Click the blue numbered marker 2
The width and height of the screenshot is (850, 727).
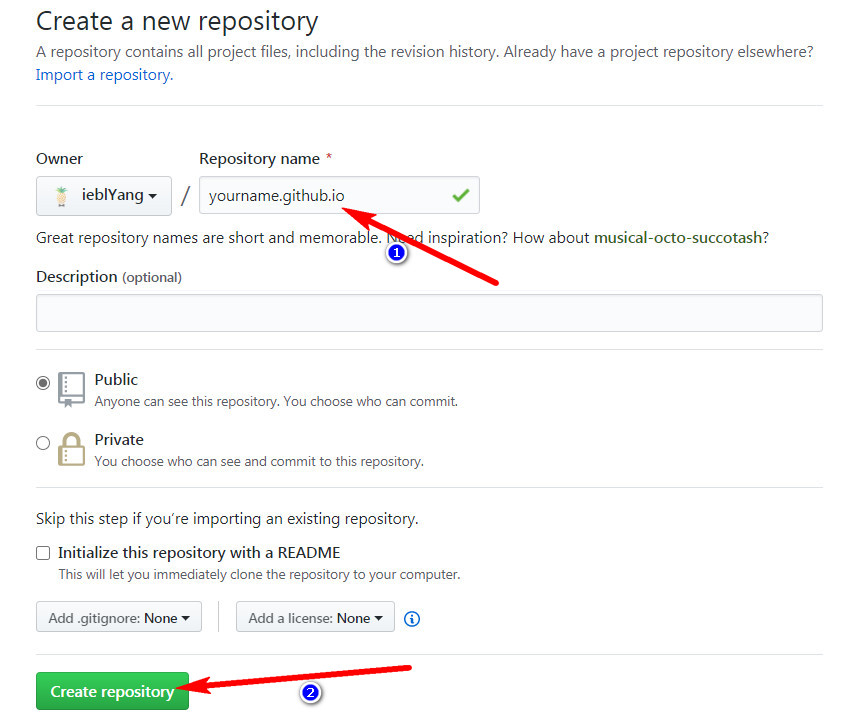311,692
